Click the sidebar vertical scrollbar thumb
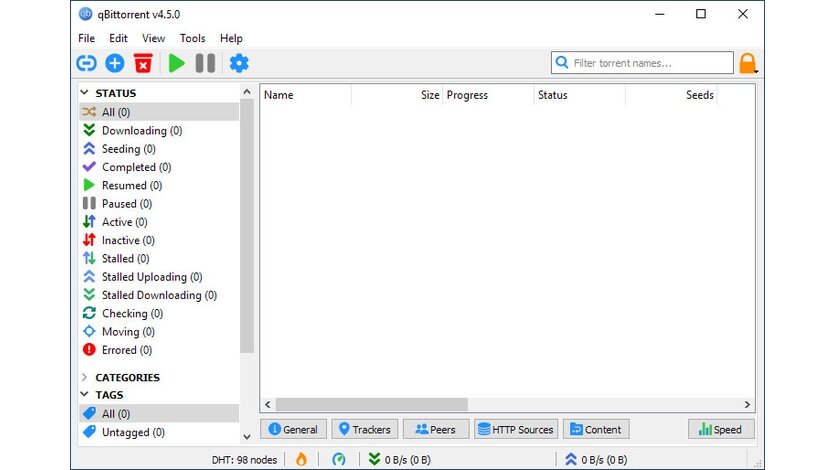The width and height of the screenshot is (836, 470). [x=247, y=226]
